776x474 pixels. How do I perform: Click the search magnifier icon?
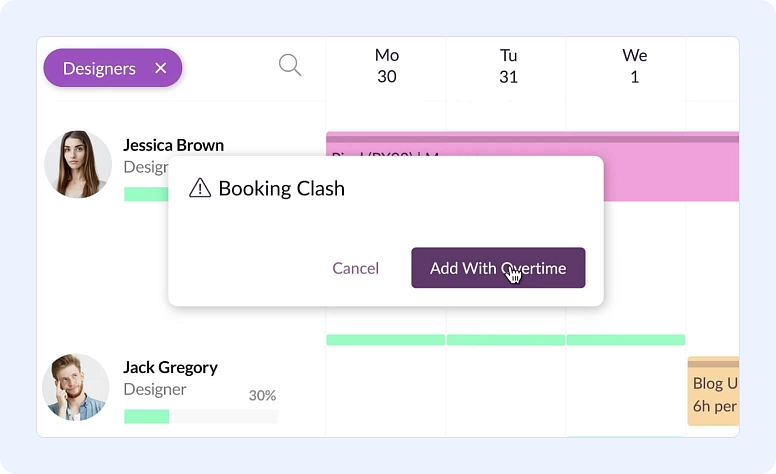[289, 66]
